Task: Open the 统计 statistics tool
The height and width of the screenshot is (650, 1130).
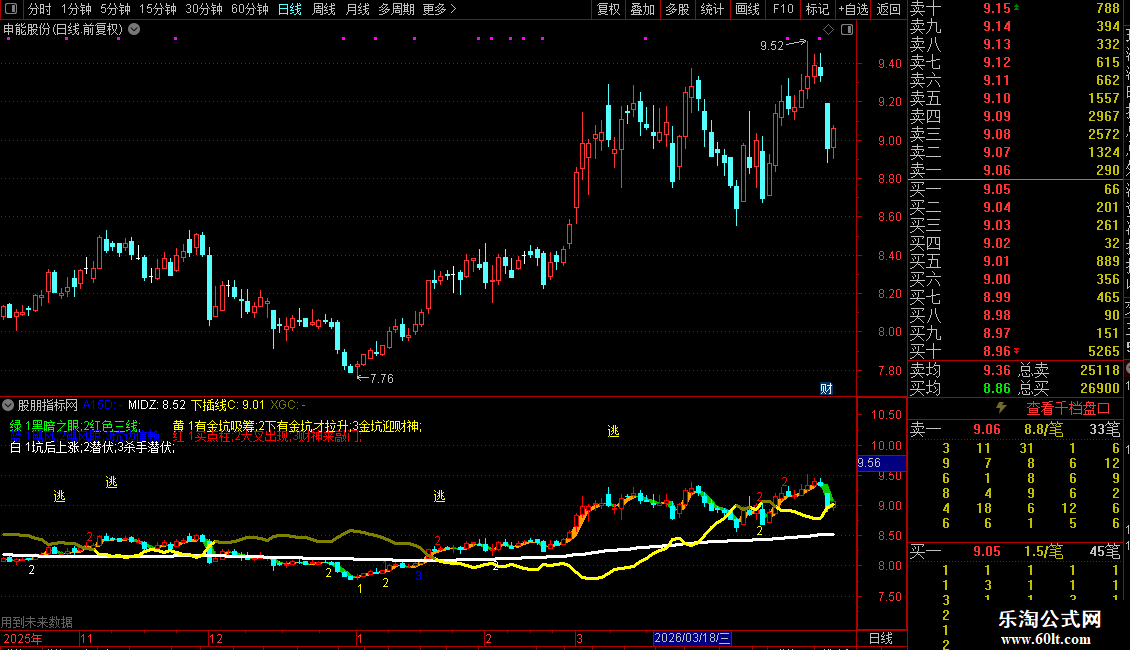Action: tap(712, 9)
